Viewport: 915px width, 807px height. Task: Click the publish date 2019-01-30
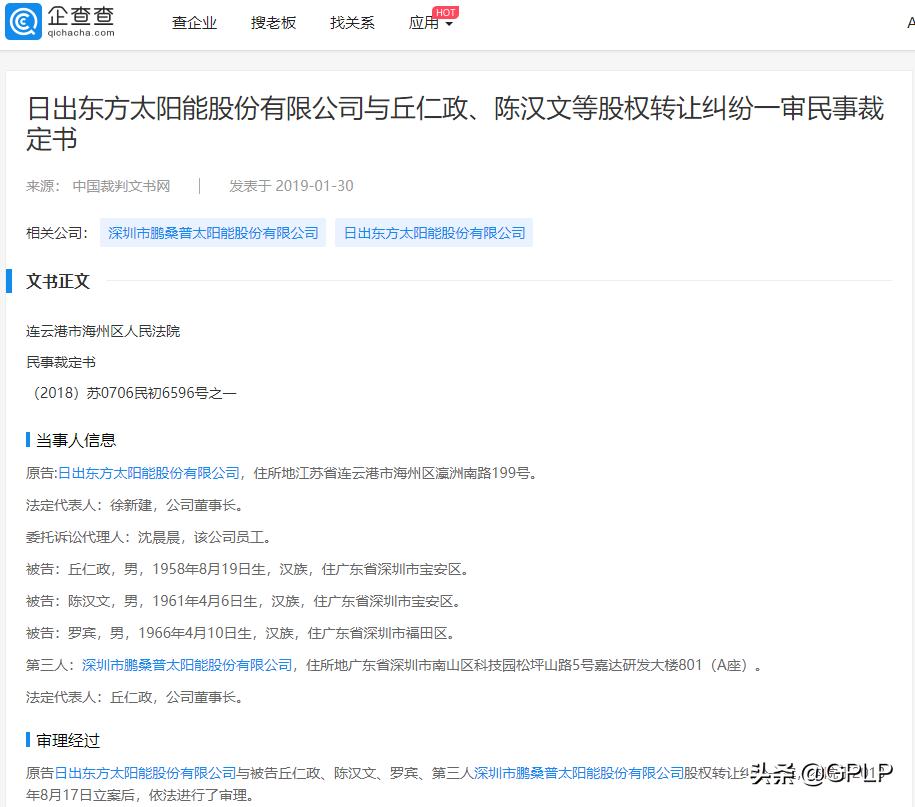pos(314,185)
